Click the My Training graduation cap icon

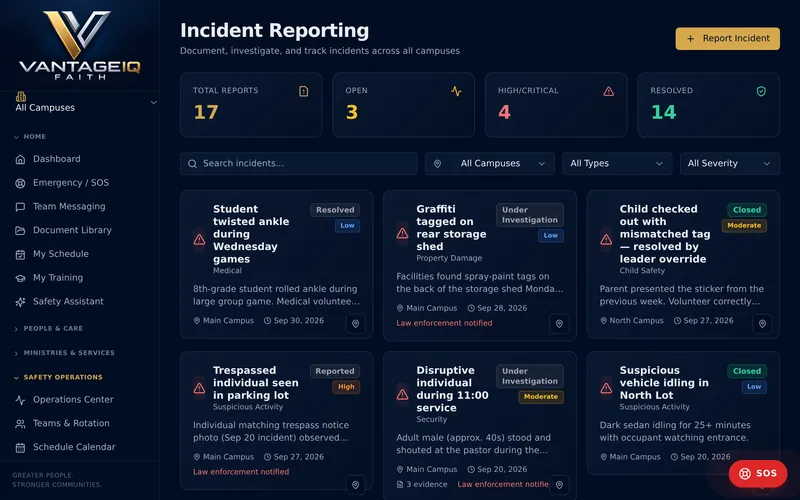[x=20, y=278]
